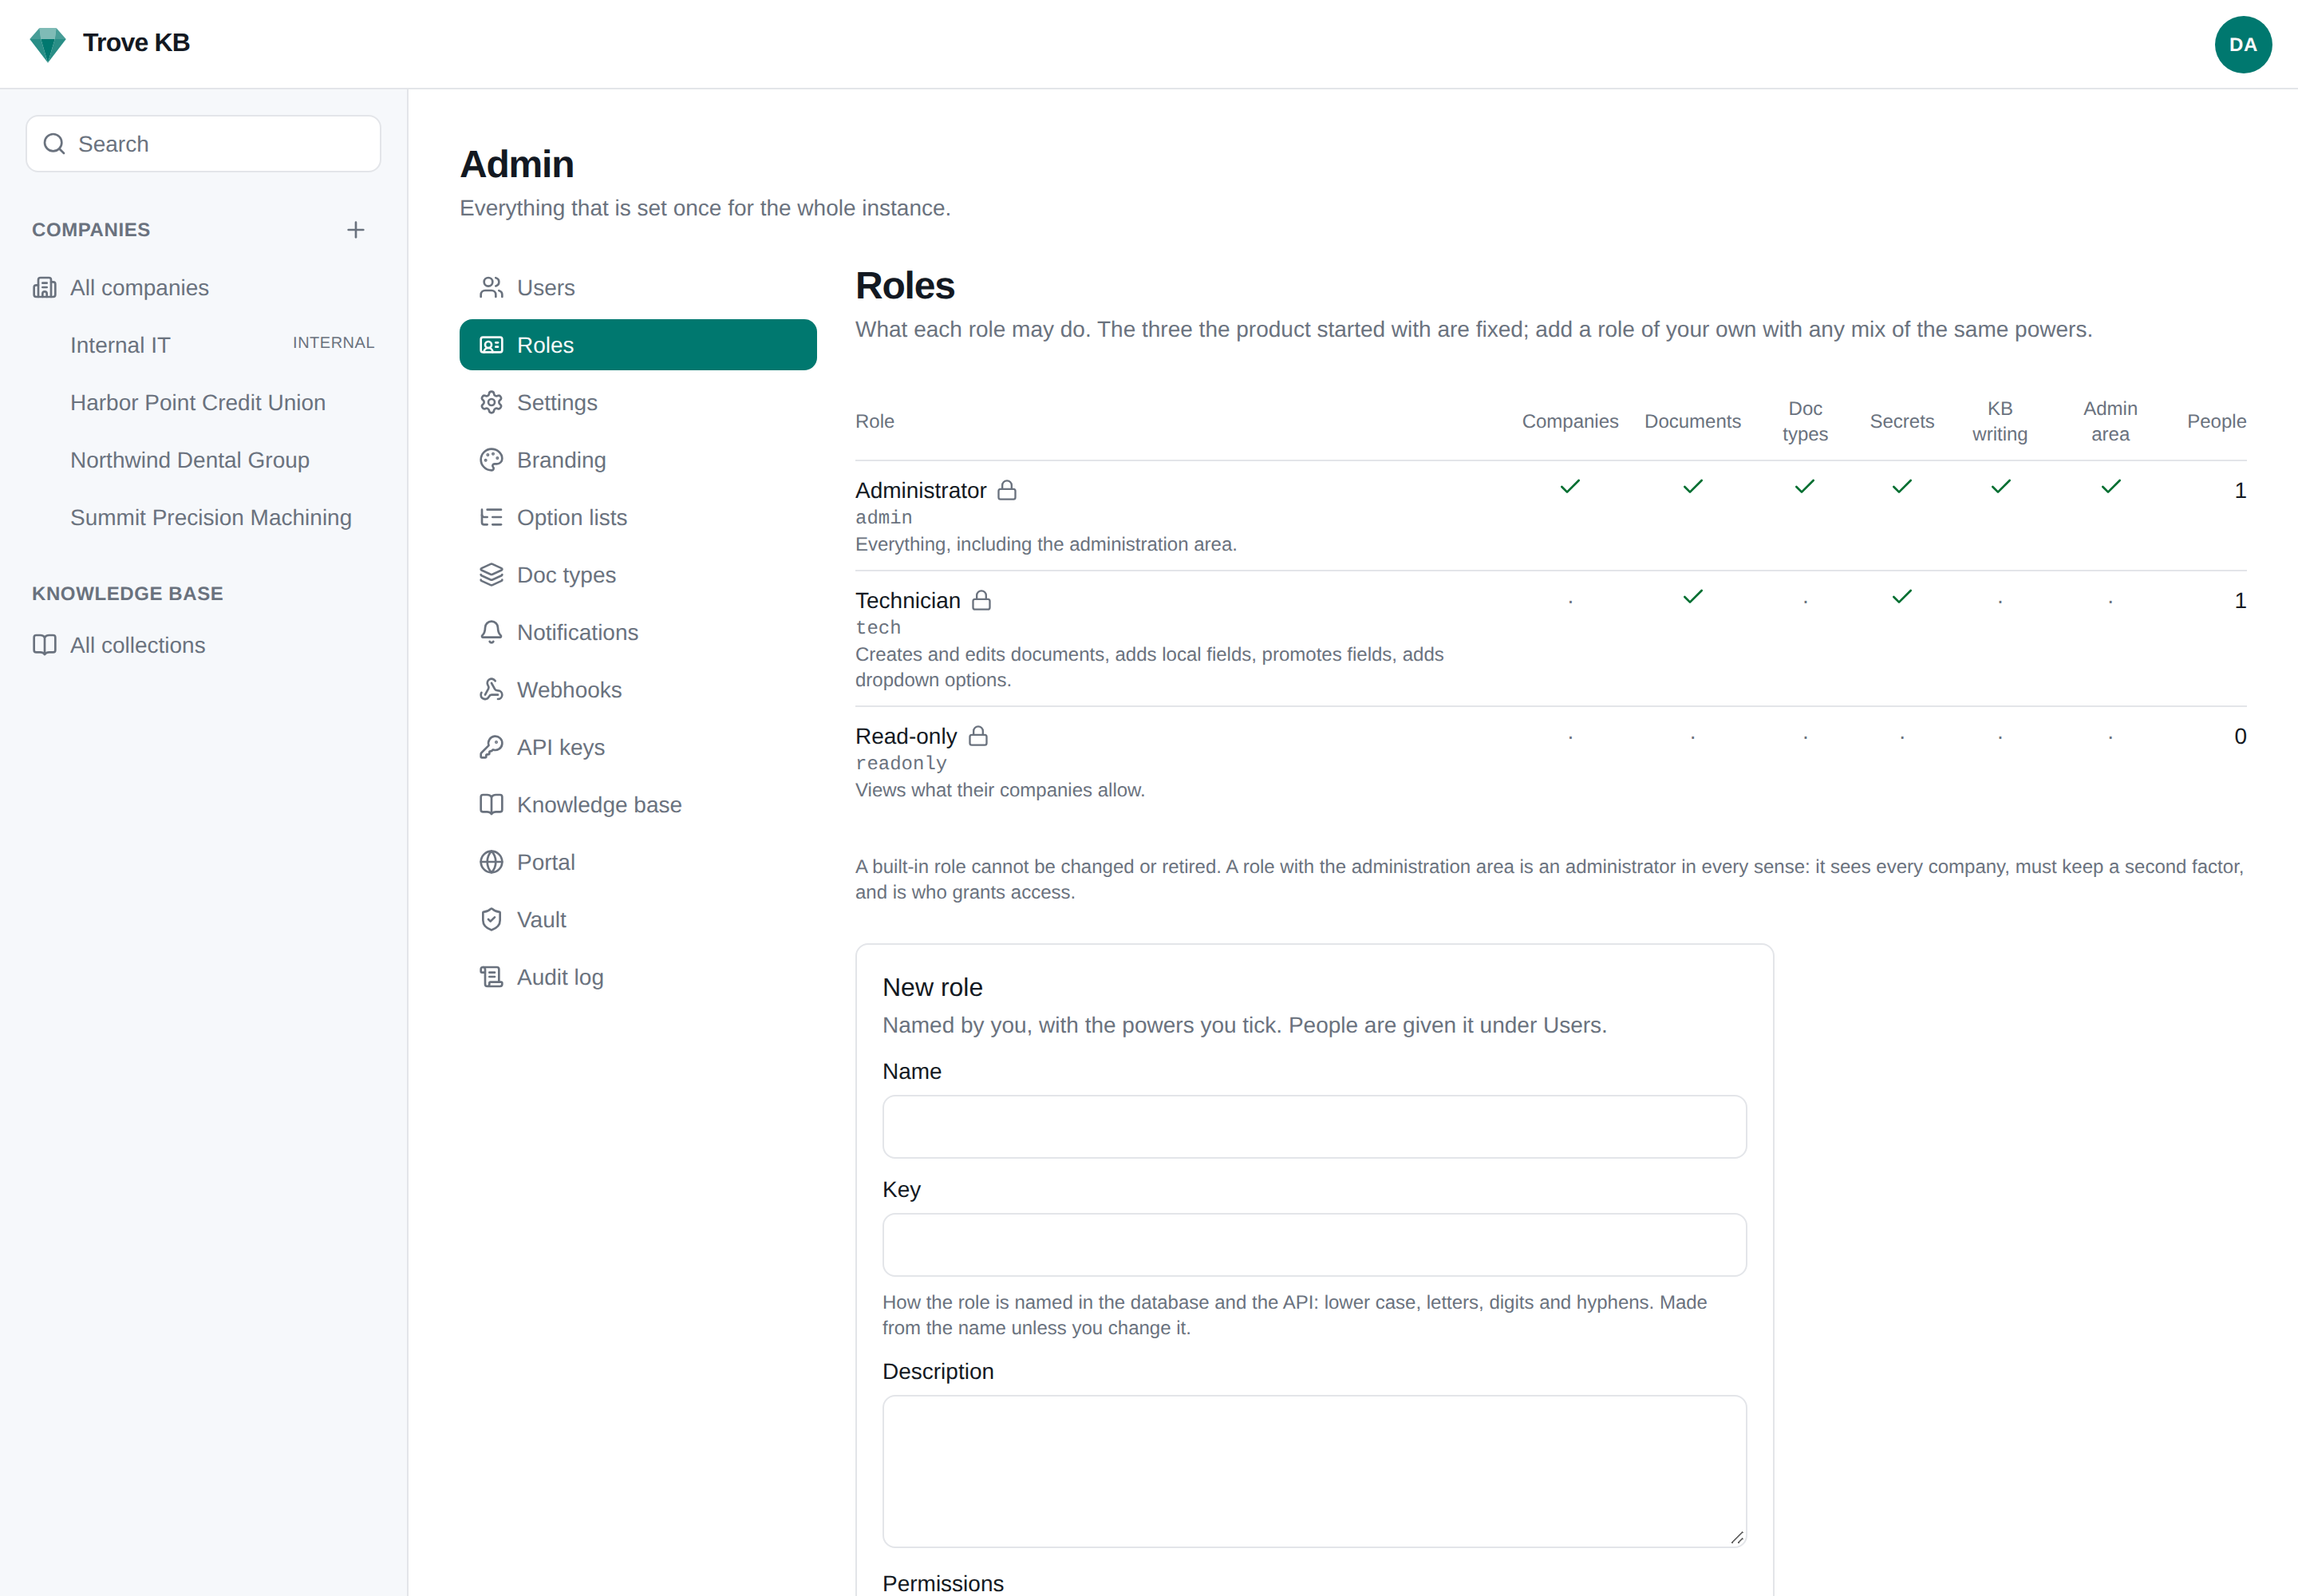2298x1596 pixels.
Task: Click the Option lists icon
Action: [491, 517]
